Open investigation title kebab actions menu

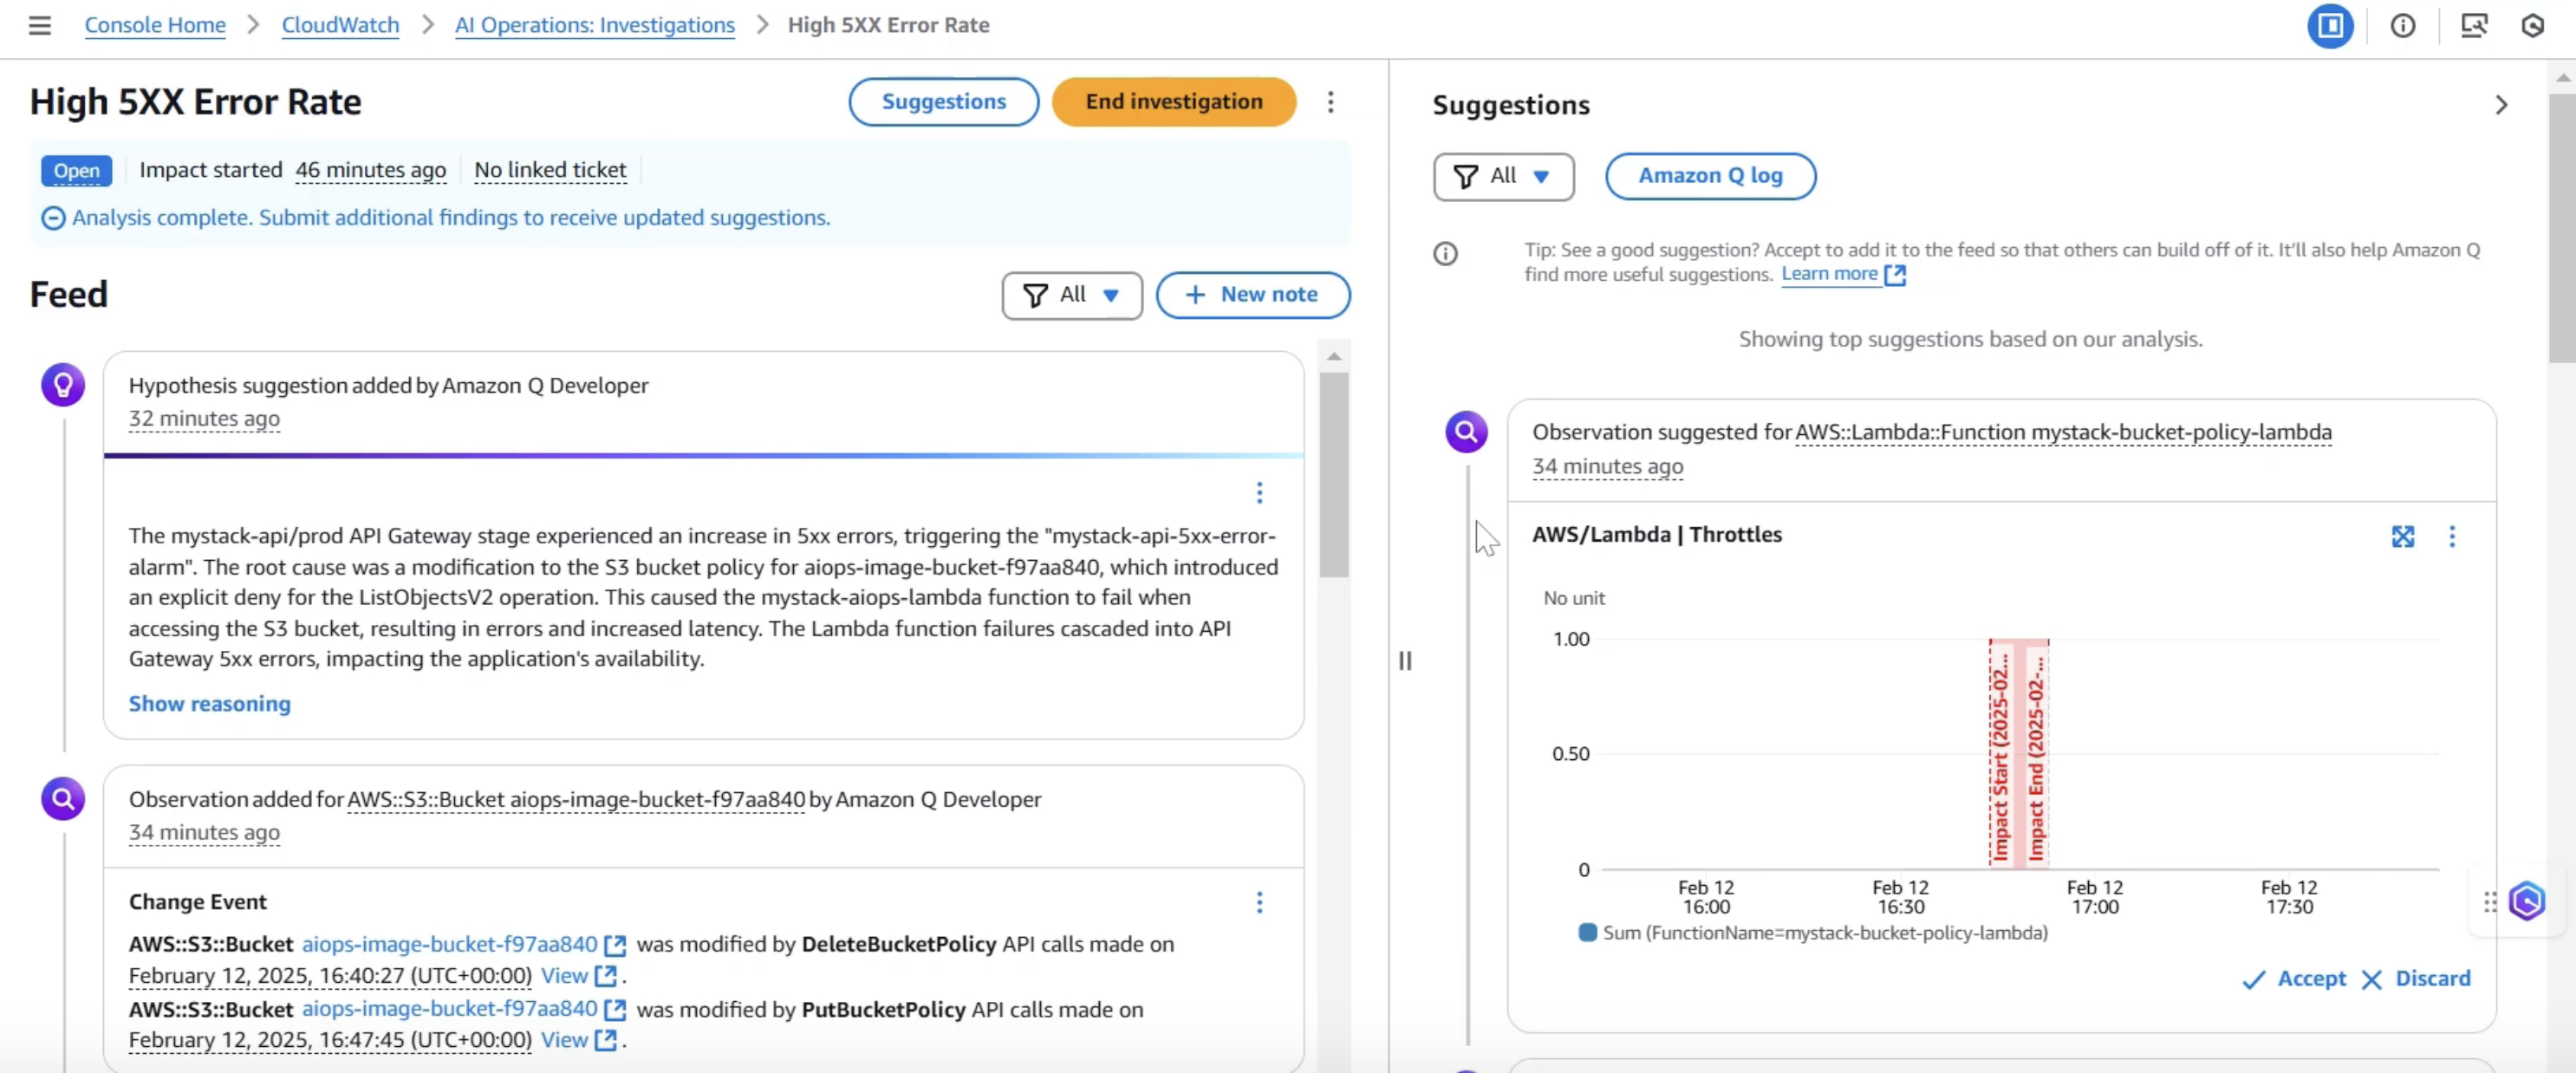[x=1330, y=102]
